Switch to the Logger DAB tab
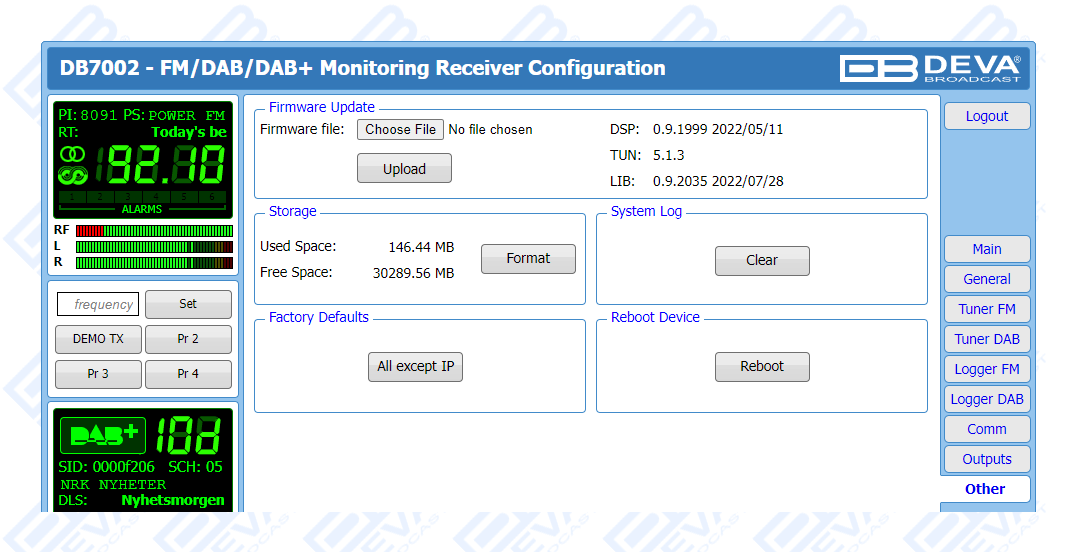Viewport: 1077px width, 552px height. click(986, 399)
